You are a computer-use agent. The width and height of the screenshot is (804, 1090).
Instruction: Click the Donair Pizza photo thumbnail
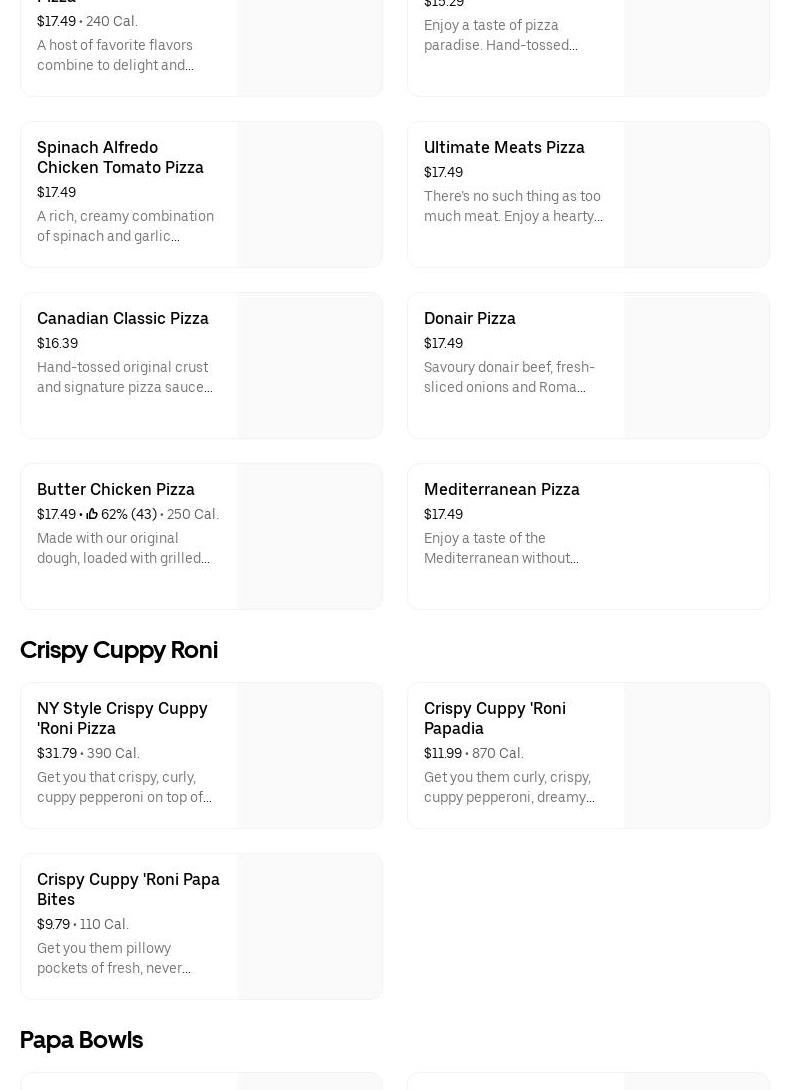pos(696,366)
